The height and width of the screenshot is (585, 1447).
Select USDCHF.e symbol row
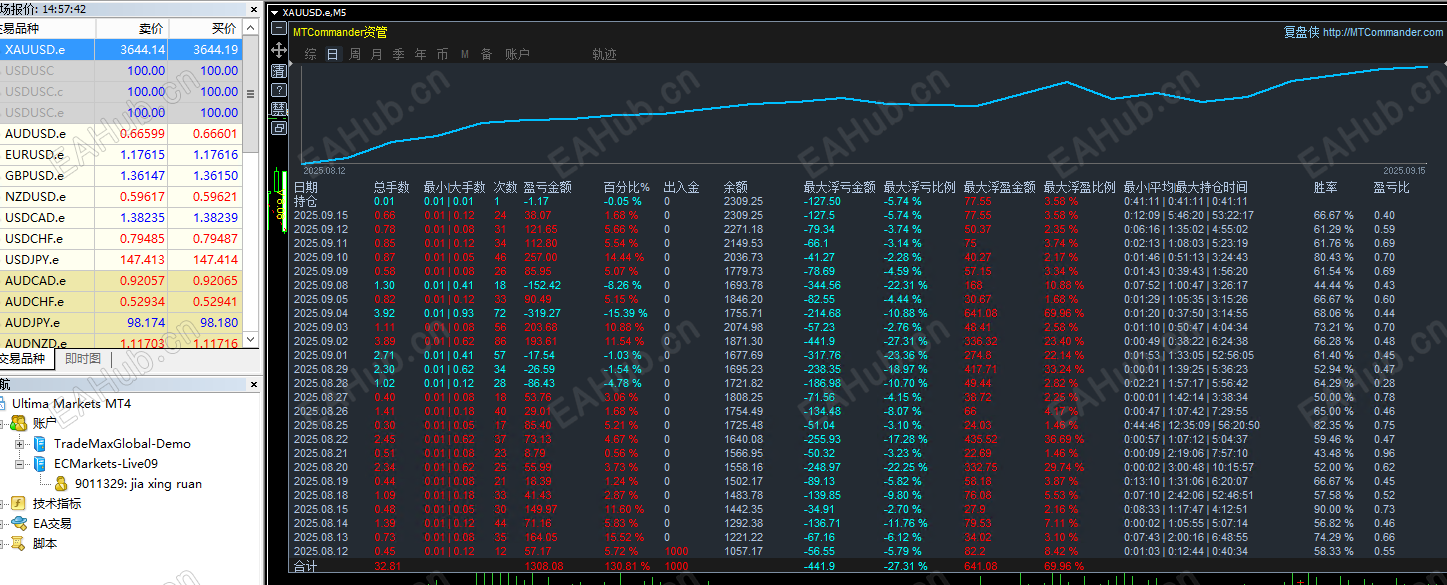coord(121,238)
